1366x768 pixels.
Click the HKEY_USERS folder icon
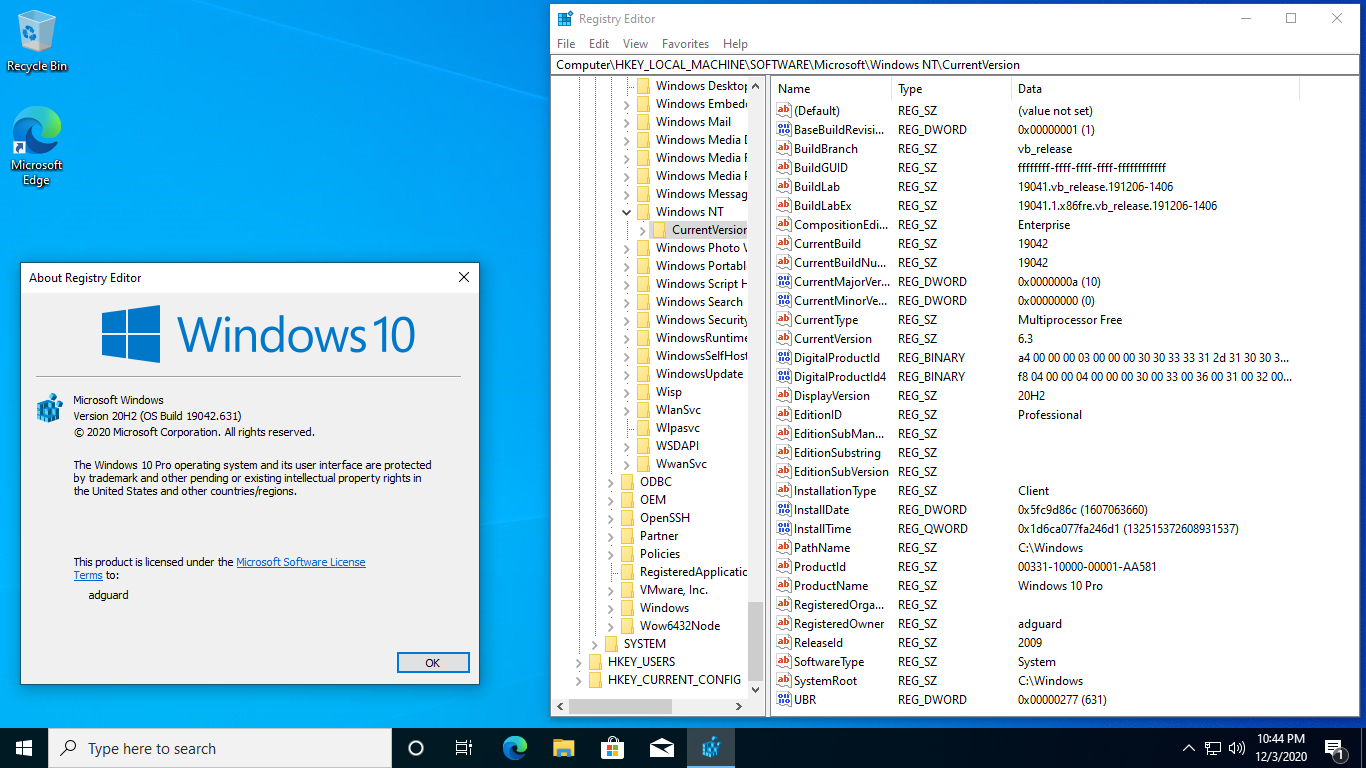click(595, 662)
